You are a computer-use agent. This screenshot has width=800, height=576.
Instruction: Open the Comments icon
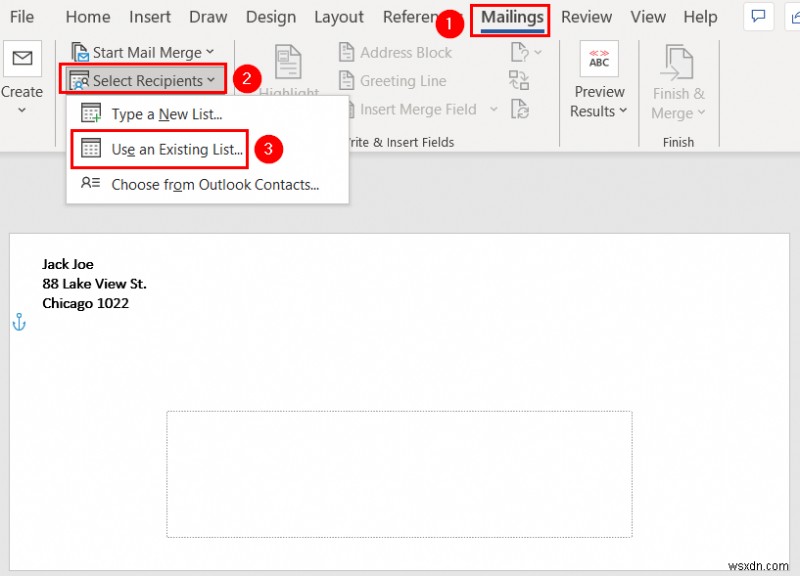click(x=758, y=16)
